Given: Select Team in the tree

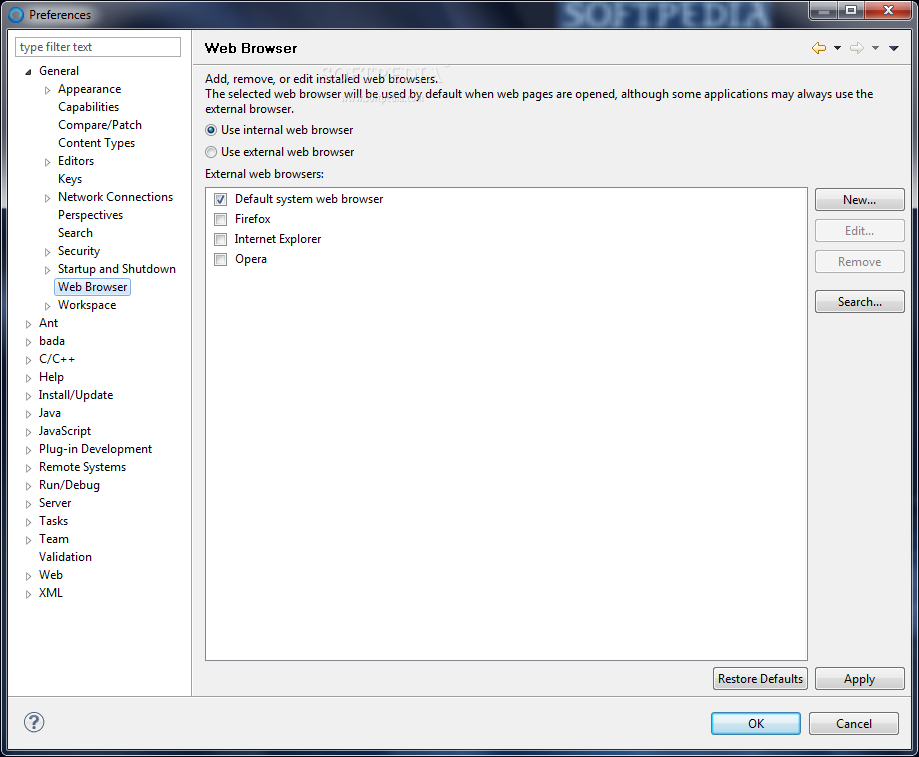Looking at the screenshot, I should click(53, 539).
